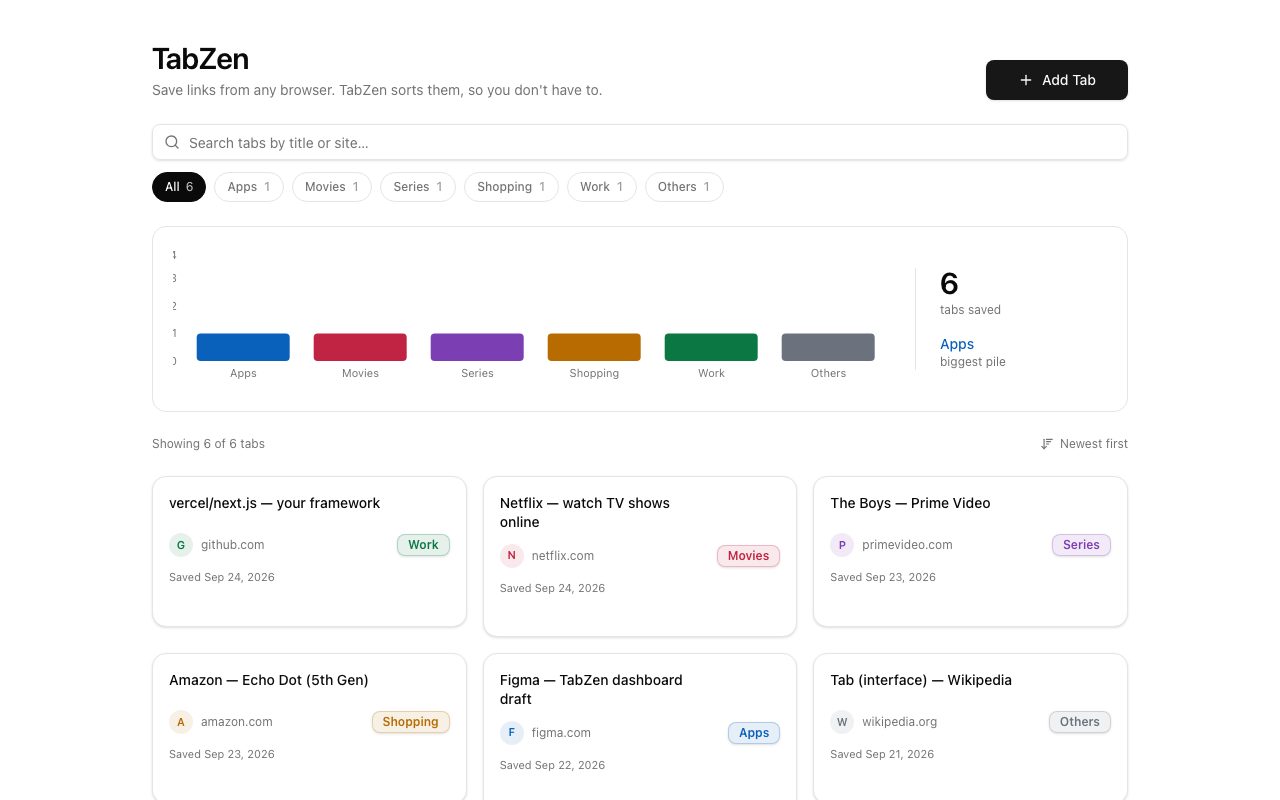Click the blue Apps bar in the chart
The width and height of the screenshot is (1280, 800).
coord(243,347)
